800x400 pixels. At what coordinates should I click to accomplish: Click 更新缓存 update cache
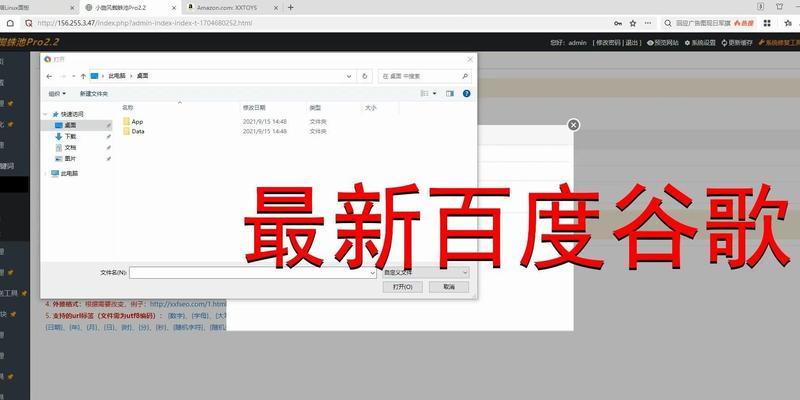pyautogui.click(x=737, y=43)
